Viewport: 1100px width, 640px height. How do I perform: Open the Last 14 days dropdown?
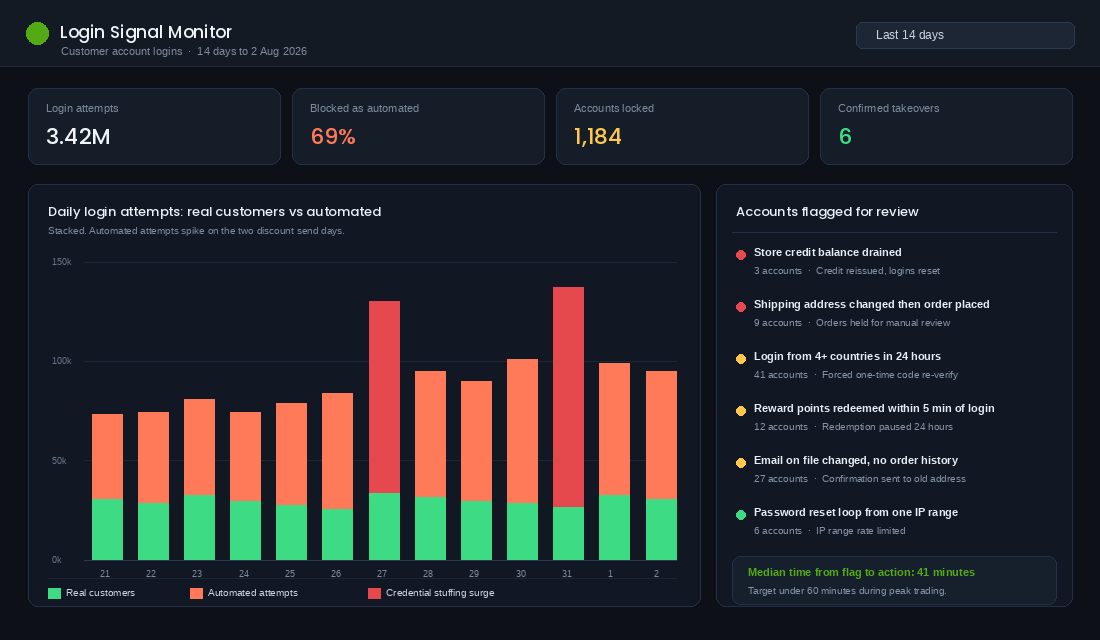coord(965,35)
